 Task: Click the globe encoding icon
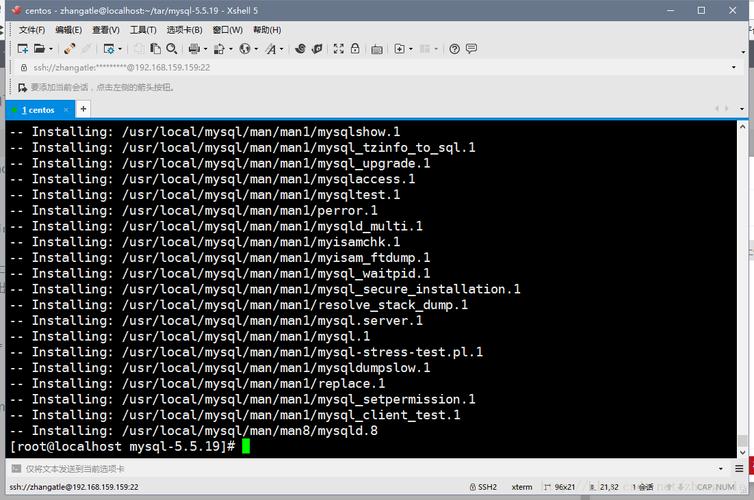(x=243, y=48)
